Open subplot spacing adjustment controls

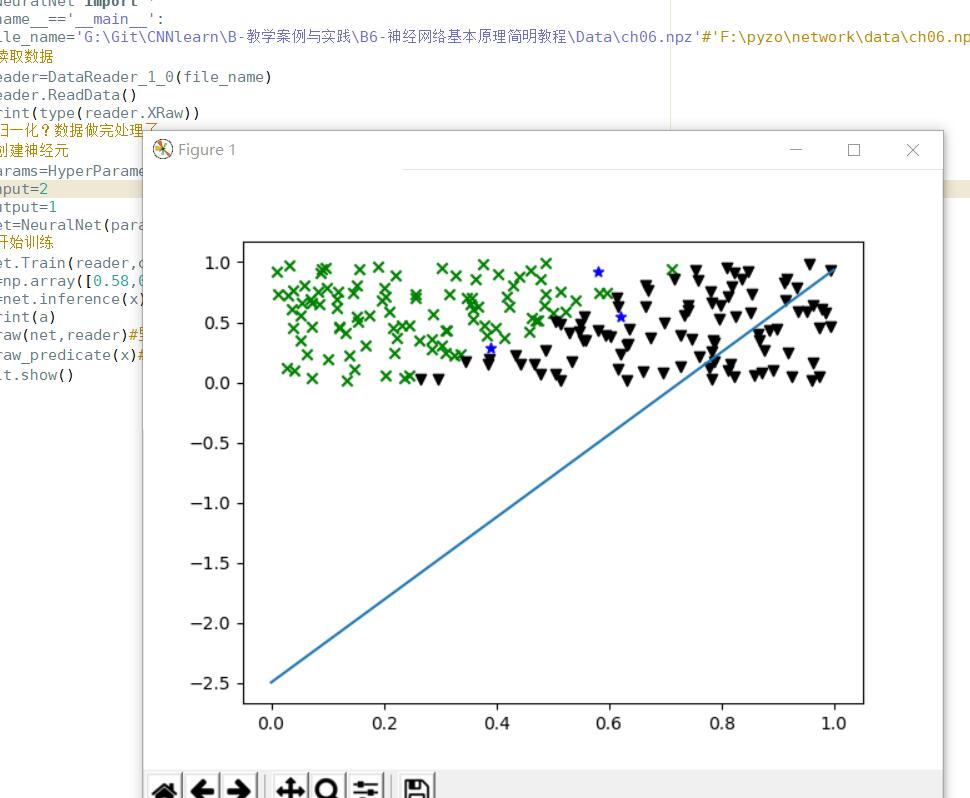[364, 790]
